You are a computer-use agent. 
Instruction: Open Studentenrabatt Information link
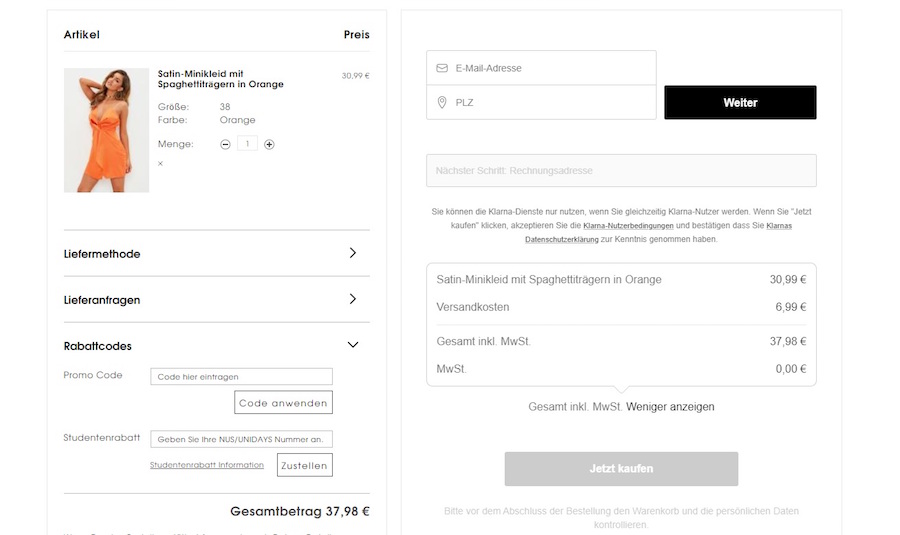207,465
